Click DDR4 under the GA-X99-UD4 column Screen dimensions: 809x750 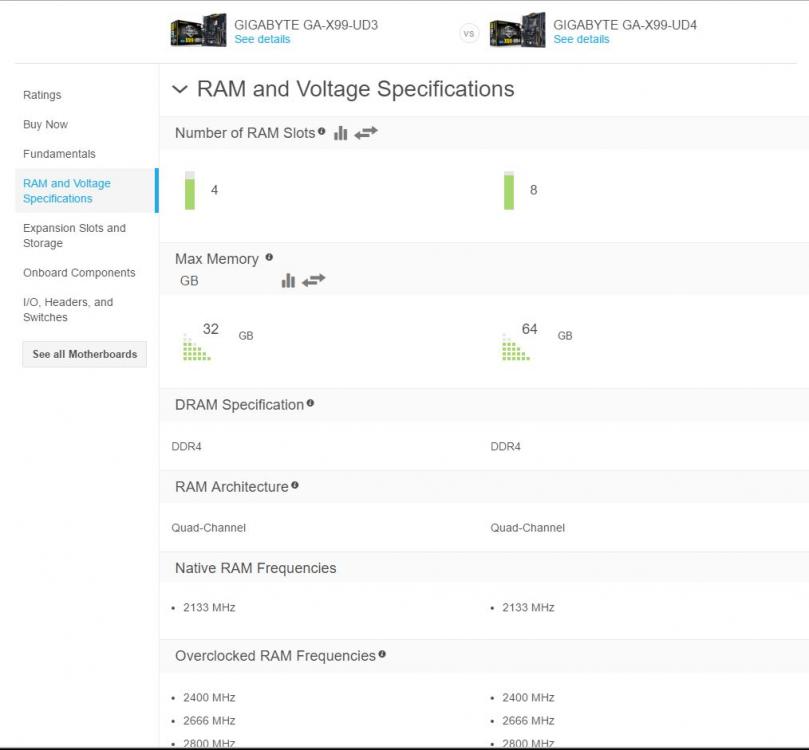(506, 446)
